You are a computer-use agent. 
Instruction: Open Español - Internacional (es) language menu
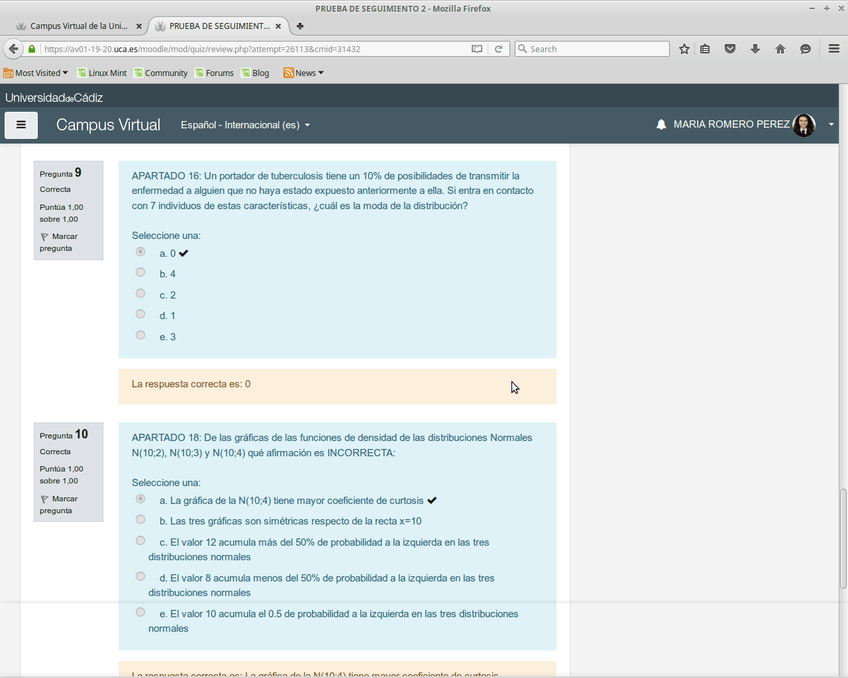tap(245, 125)
